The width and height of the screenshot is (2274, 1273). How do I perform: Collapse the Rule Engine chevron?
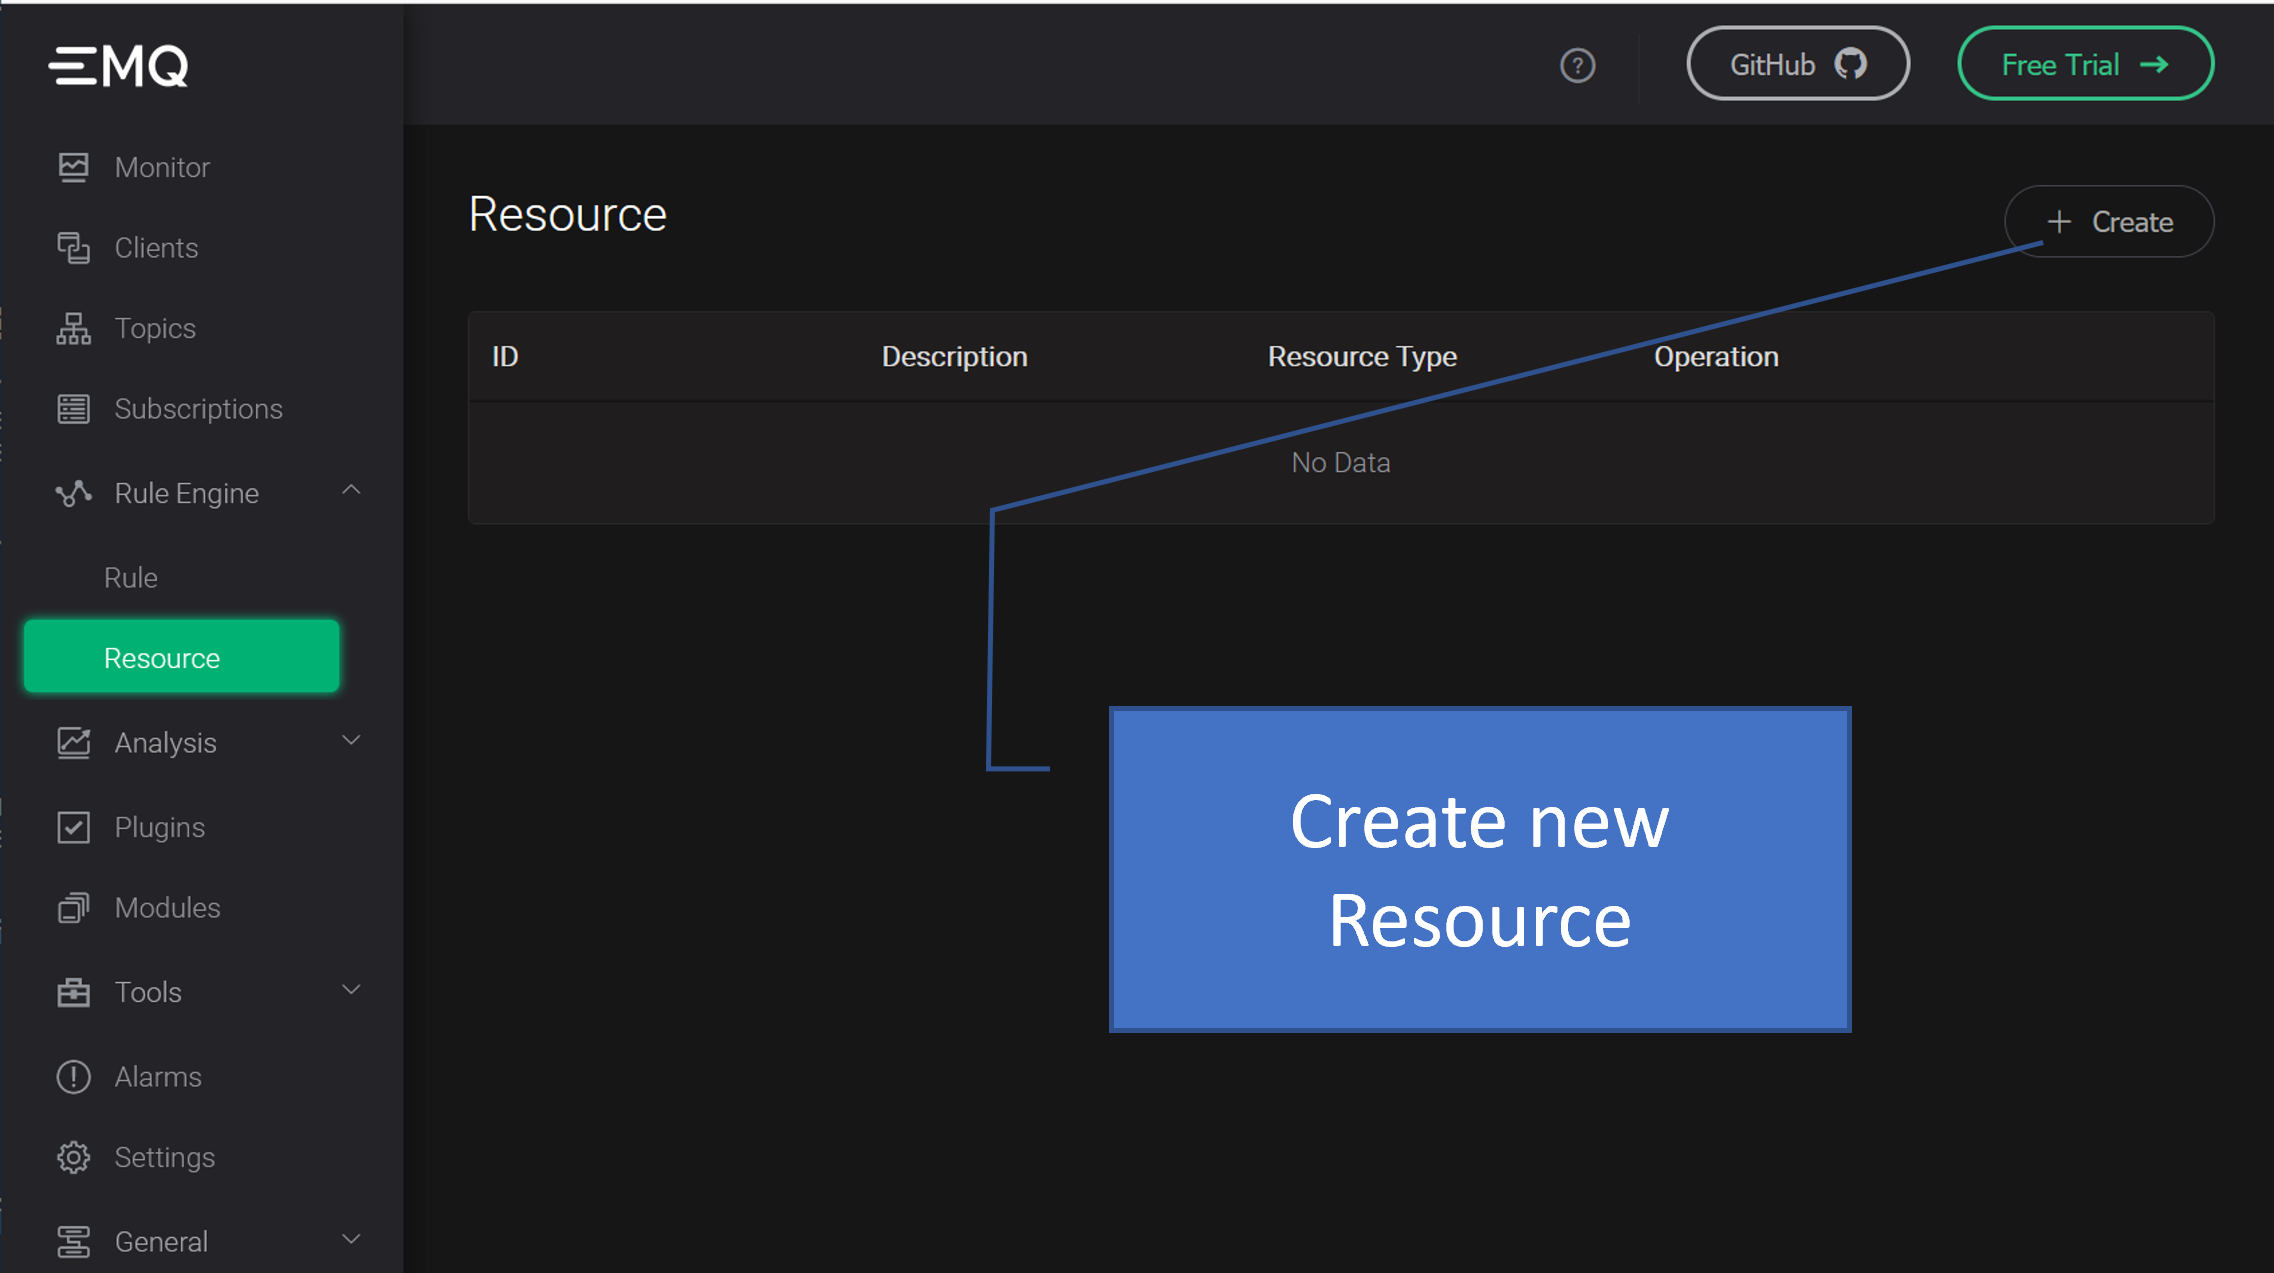[351, 490]
